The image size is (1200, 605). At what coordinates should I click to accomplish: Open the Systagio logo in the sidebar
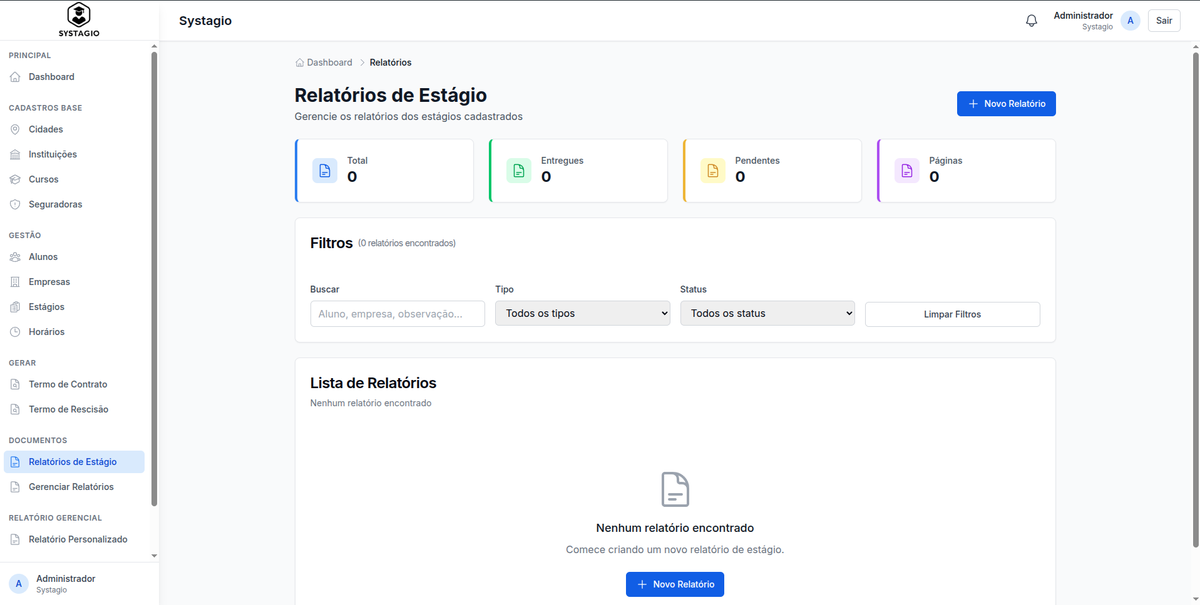[x=78, y=19]
